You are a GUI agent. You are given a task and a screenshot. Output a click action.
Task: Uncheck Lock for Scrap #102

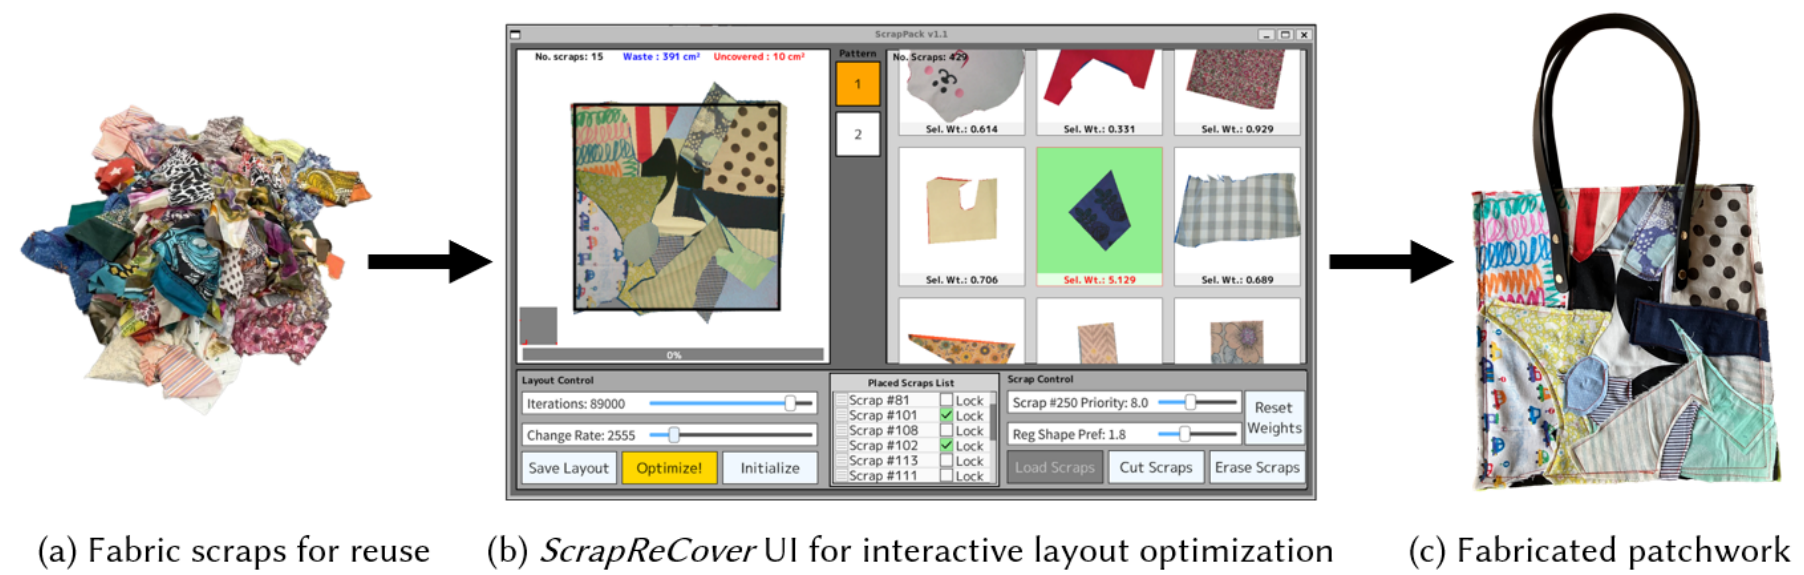coord(946,445)
